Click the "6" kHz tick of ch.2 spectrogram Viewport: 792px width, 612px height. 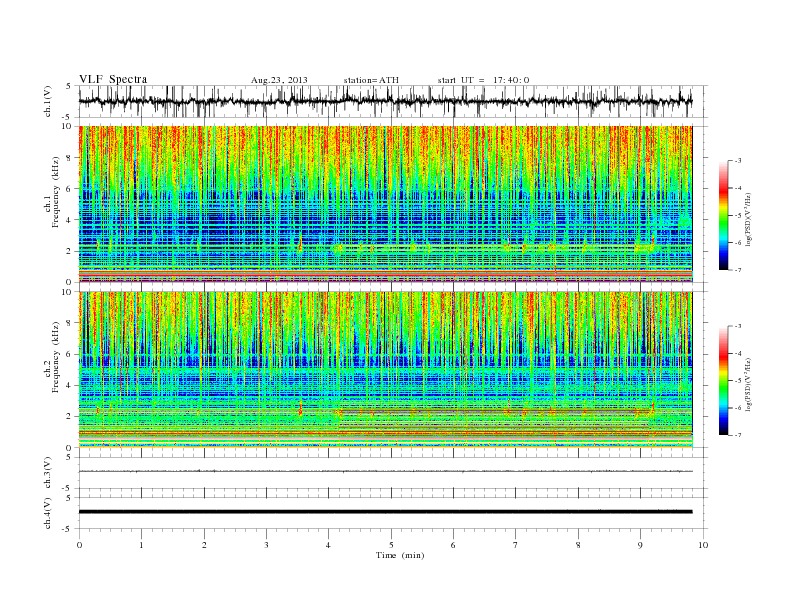[70, 354]
